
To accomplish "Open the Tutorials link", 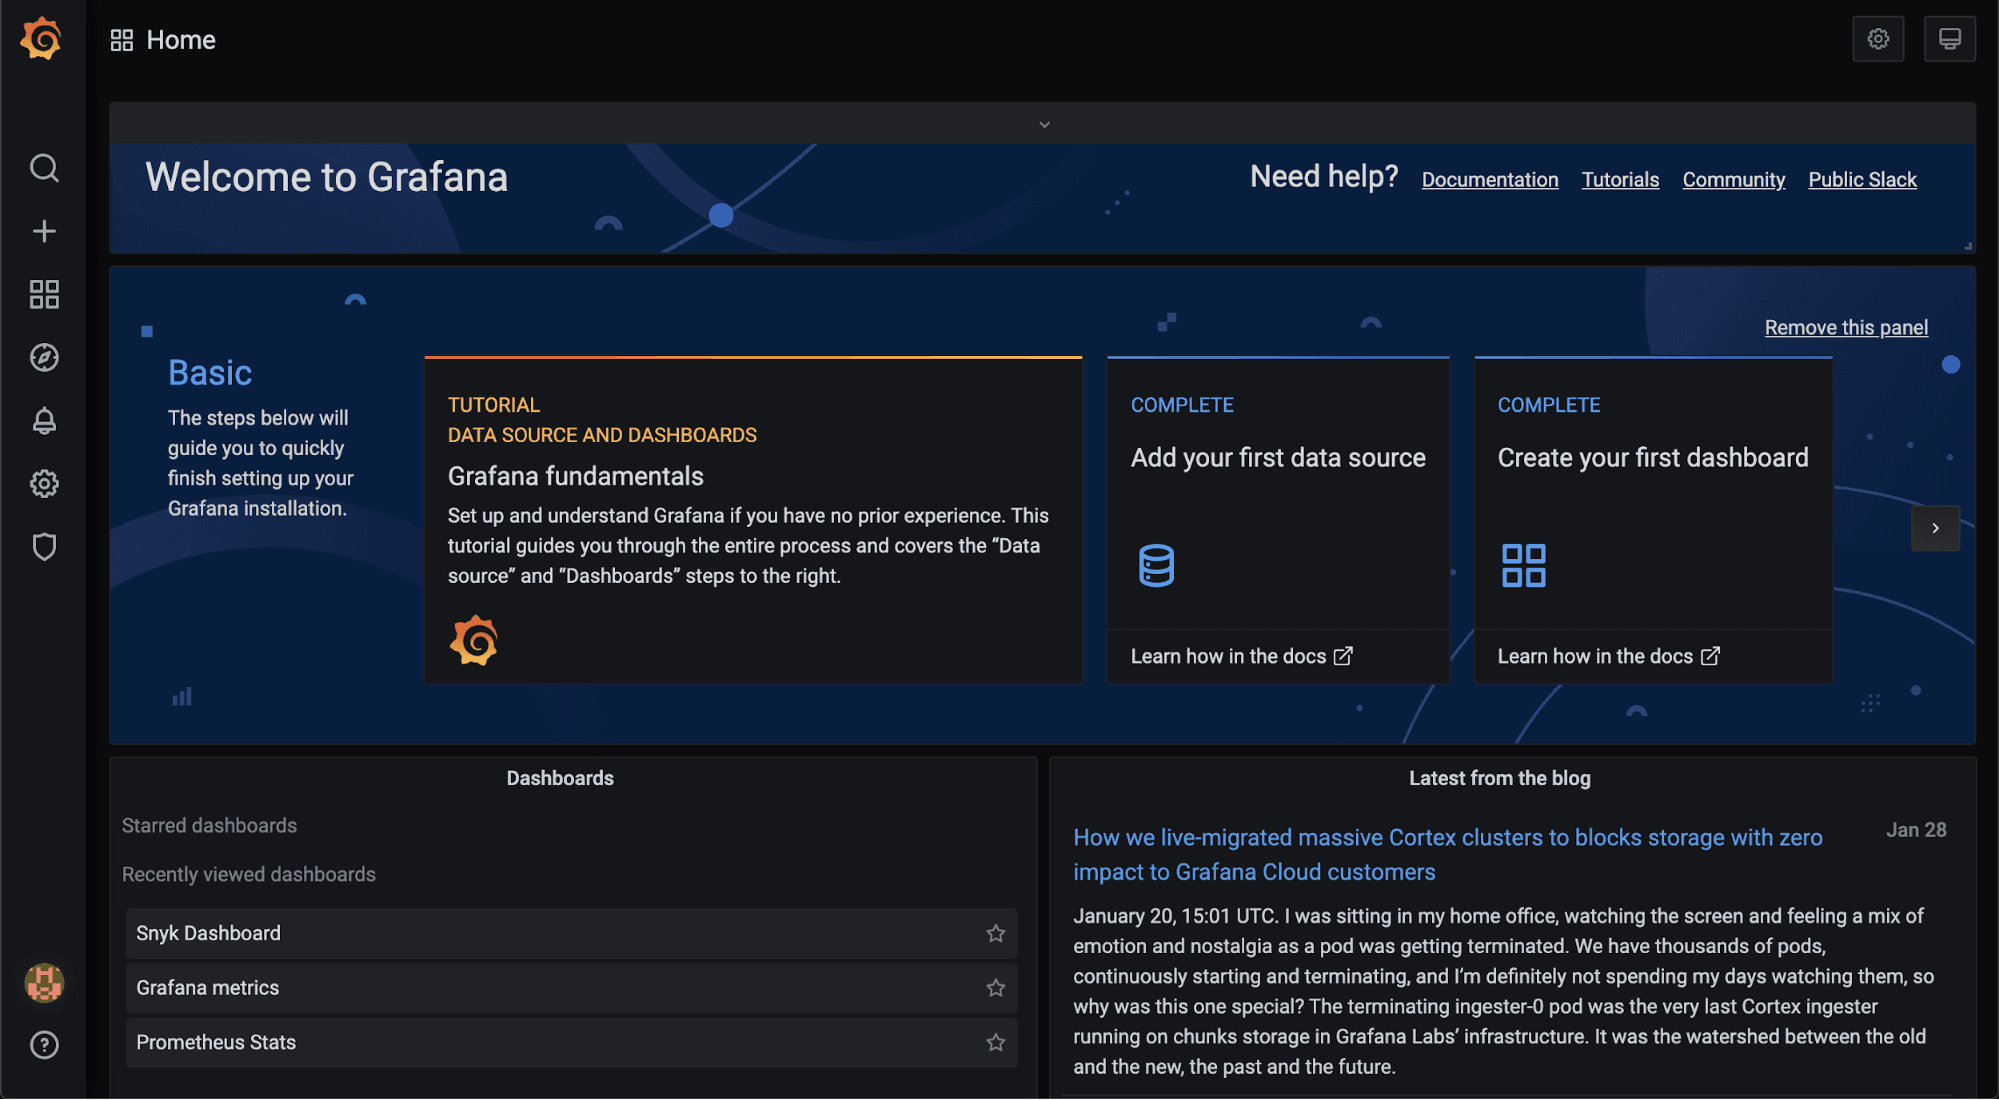I will pos(1620,179).
